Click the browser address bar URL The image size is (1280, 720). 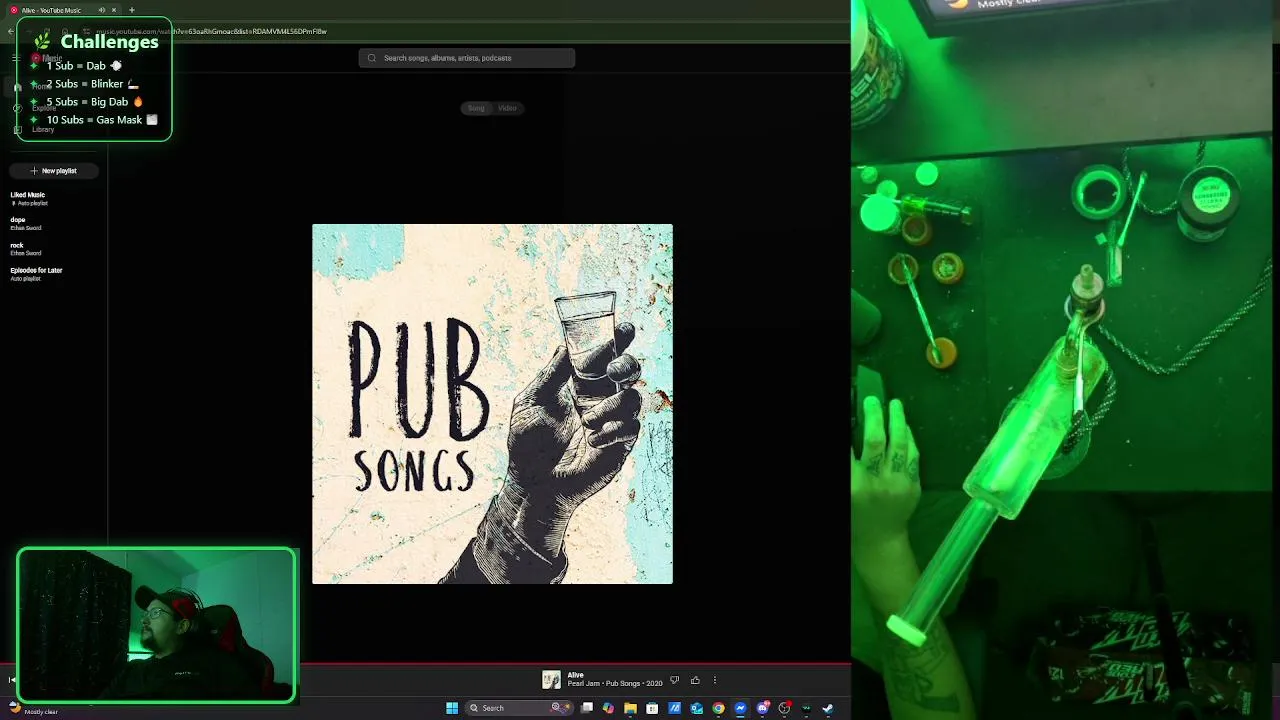211,31
